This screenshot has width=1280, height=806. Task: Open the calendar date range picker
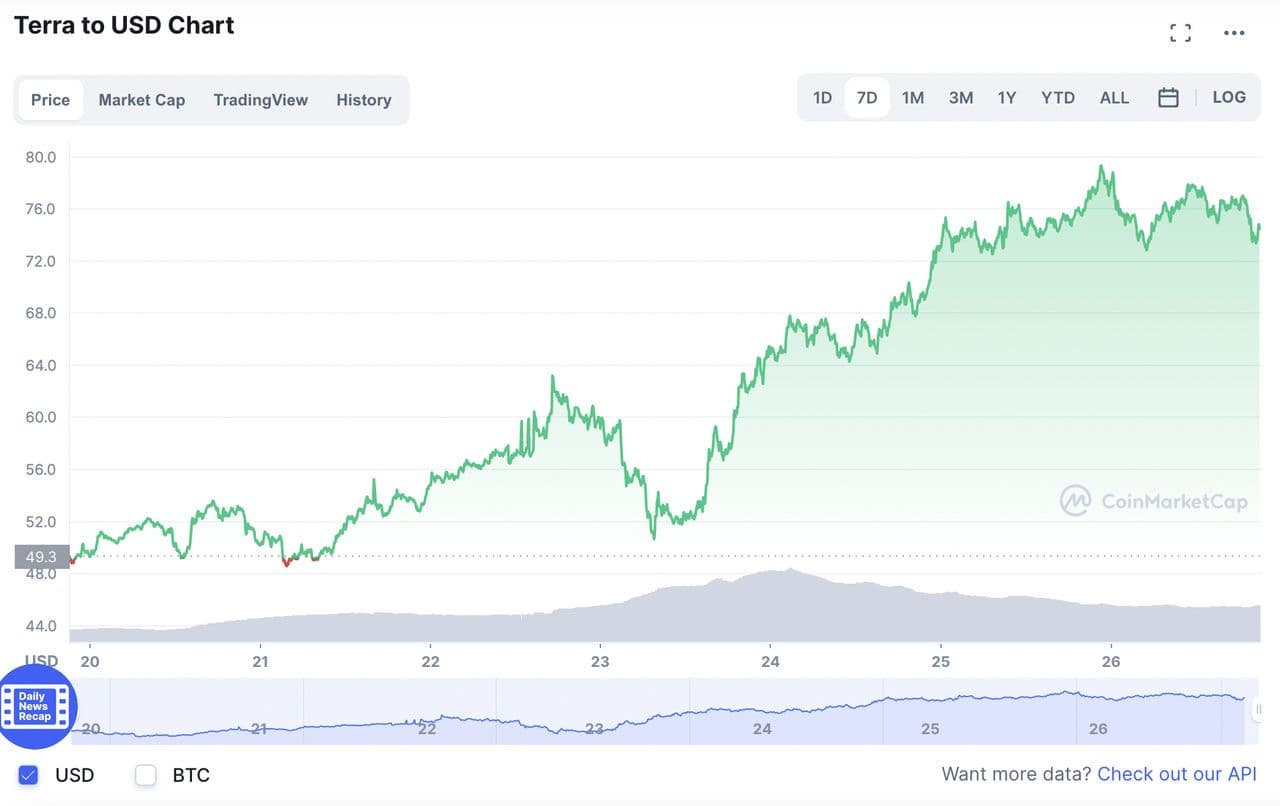point(1168,98)
